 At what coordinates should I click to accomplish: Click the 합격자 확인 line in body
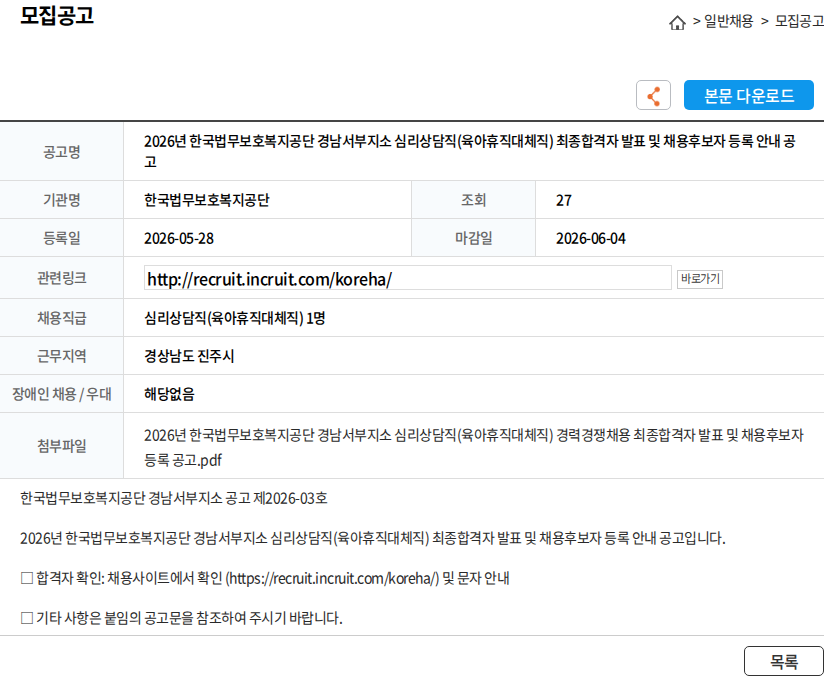click(x=265, y=579)
